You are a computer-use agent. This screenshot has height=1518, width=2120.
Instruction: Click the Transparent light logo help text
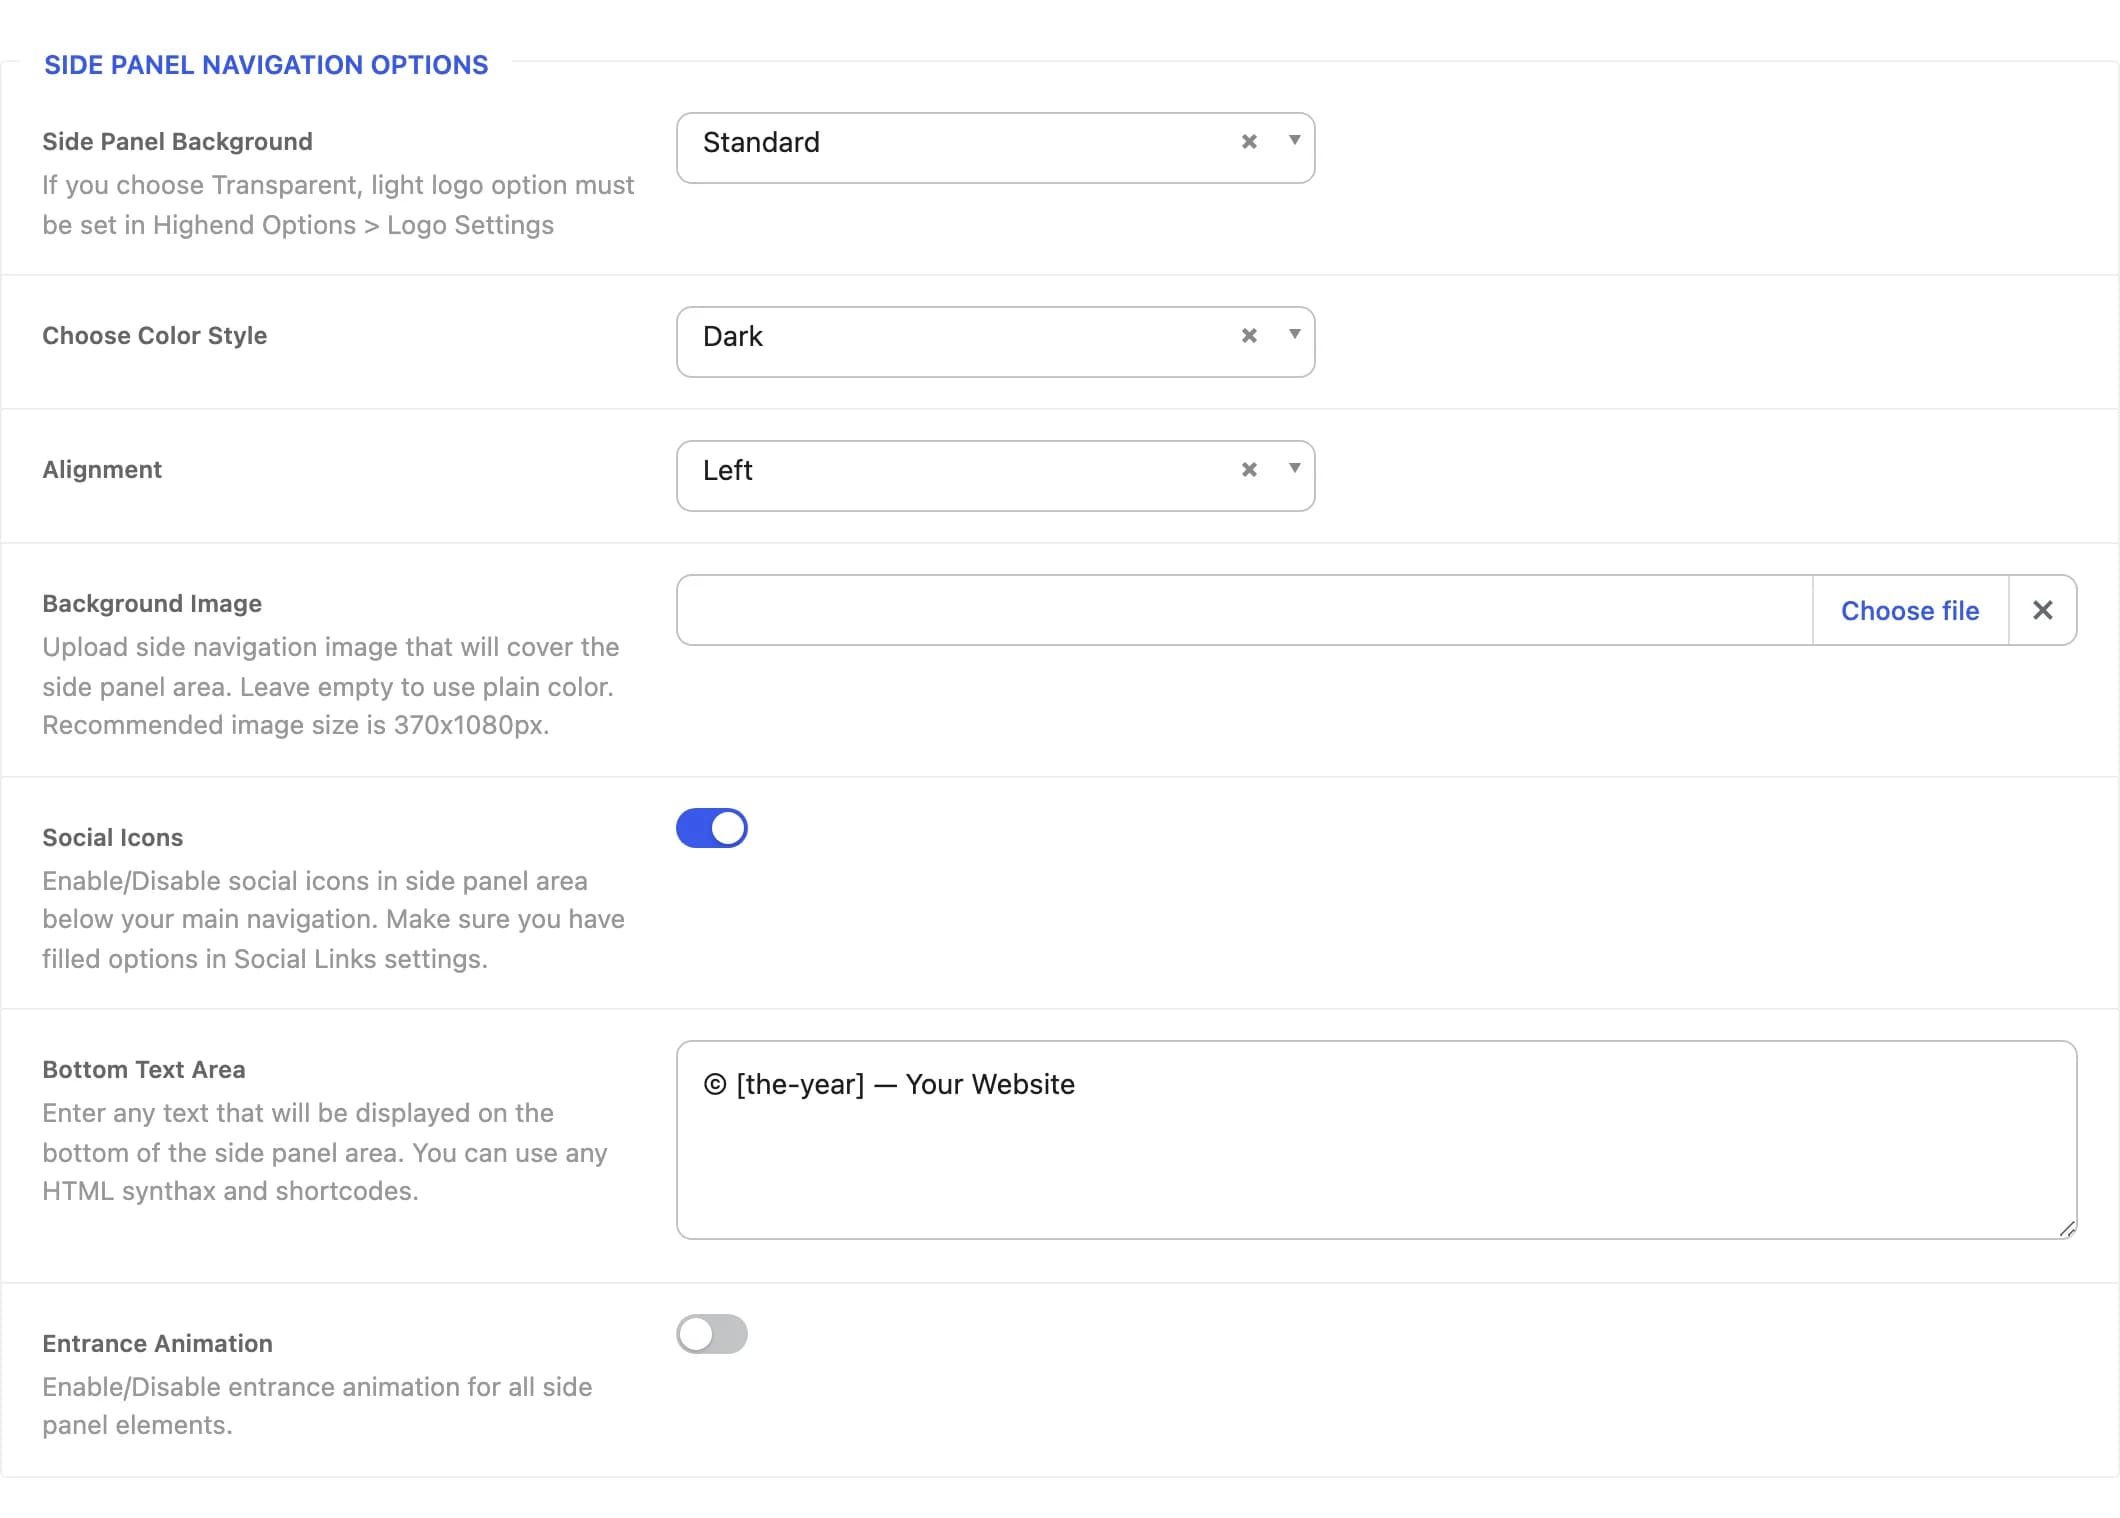[x=338, y=205]
